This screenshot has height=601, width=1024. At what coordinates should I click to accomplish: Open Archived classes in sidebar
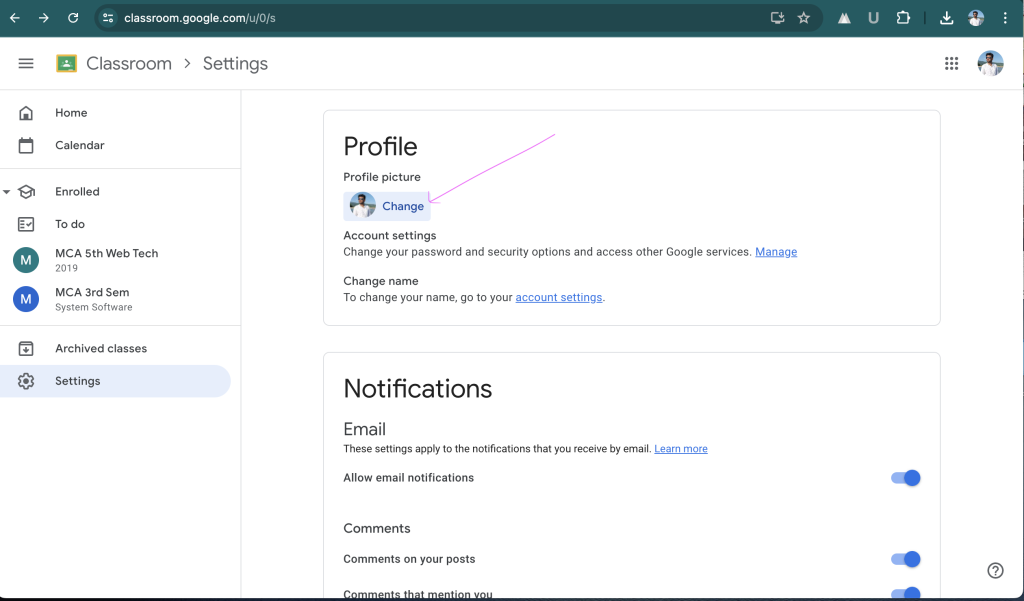pos(100,348)
